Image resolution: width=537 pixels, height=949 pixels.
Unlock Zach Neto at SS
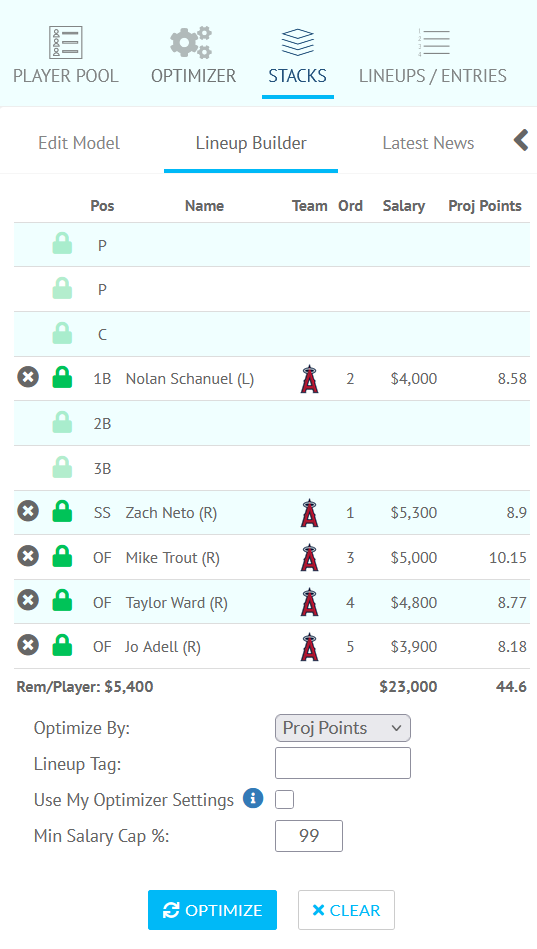coord(62,511)
